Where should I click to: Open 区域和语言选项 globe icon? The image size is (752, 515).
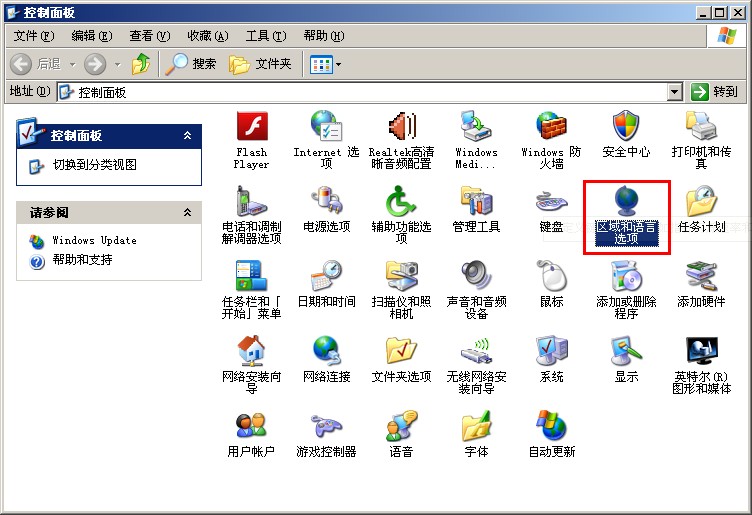point(626,202)
